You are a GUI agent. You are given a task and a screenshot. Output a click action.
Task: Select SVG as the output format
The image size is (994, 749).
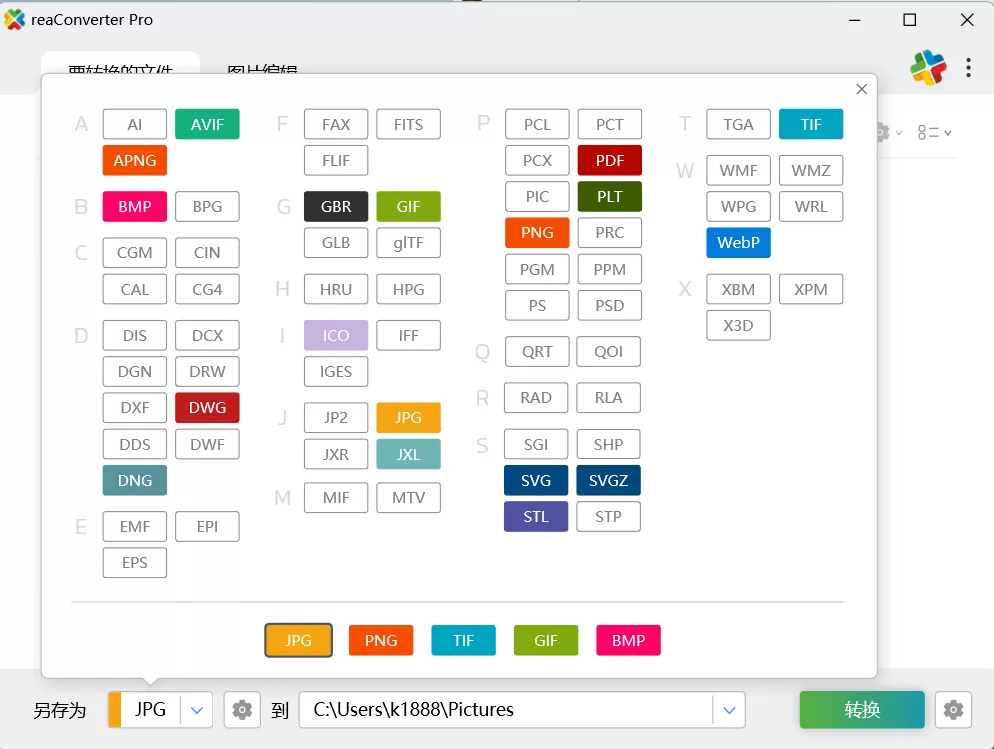pyautogui.click(x=536, y=480)
